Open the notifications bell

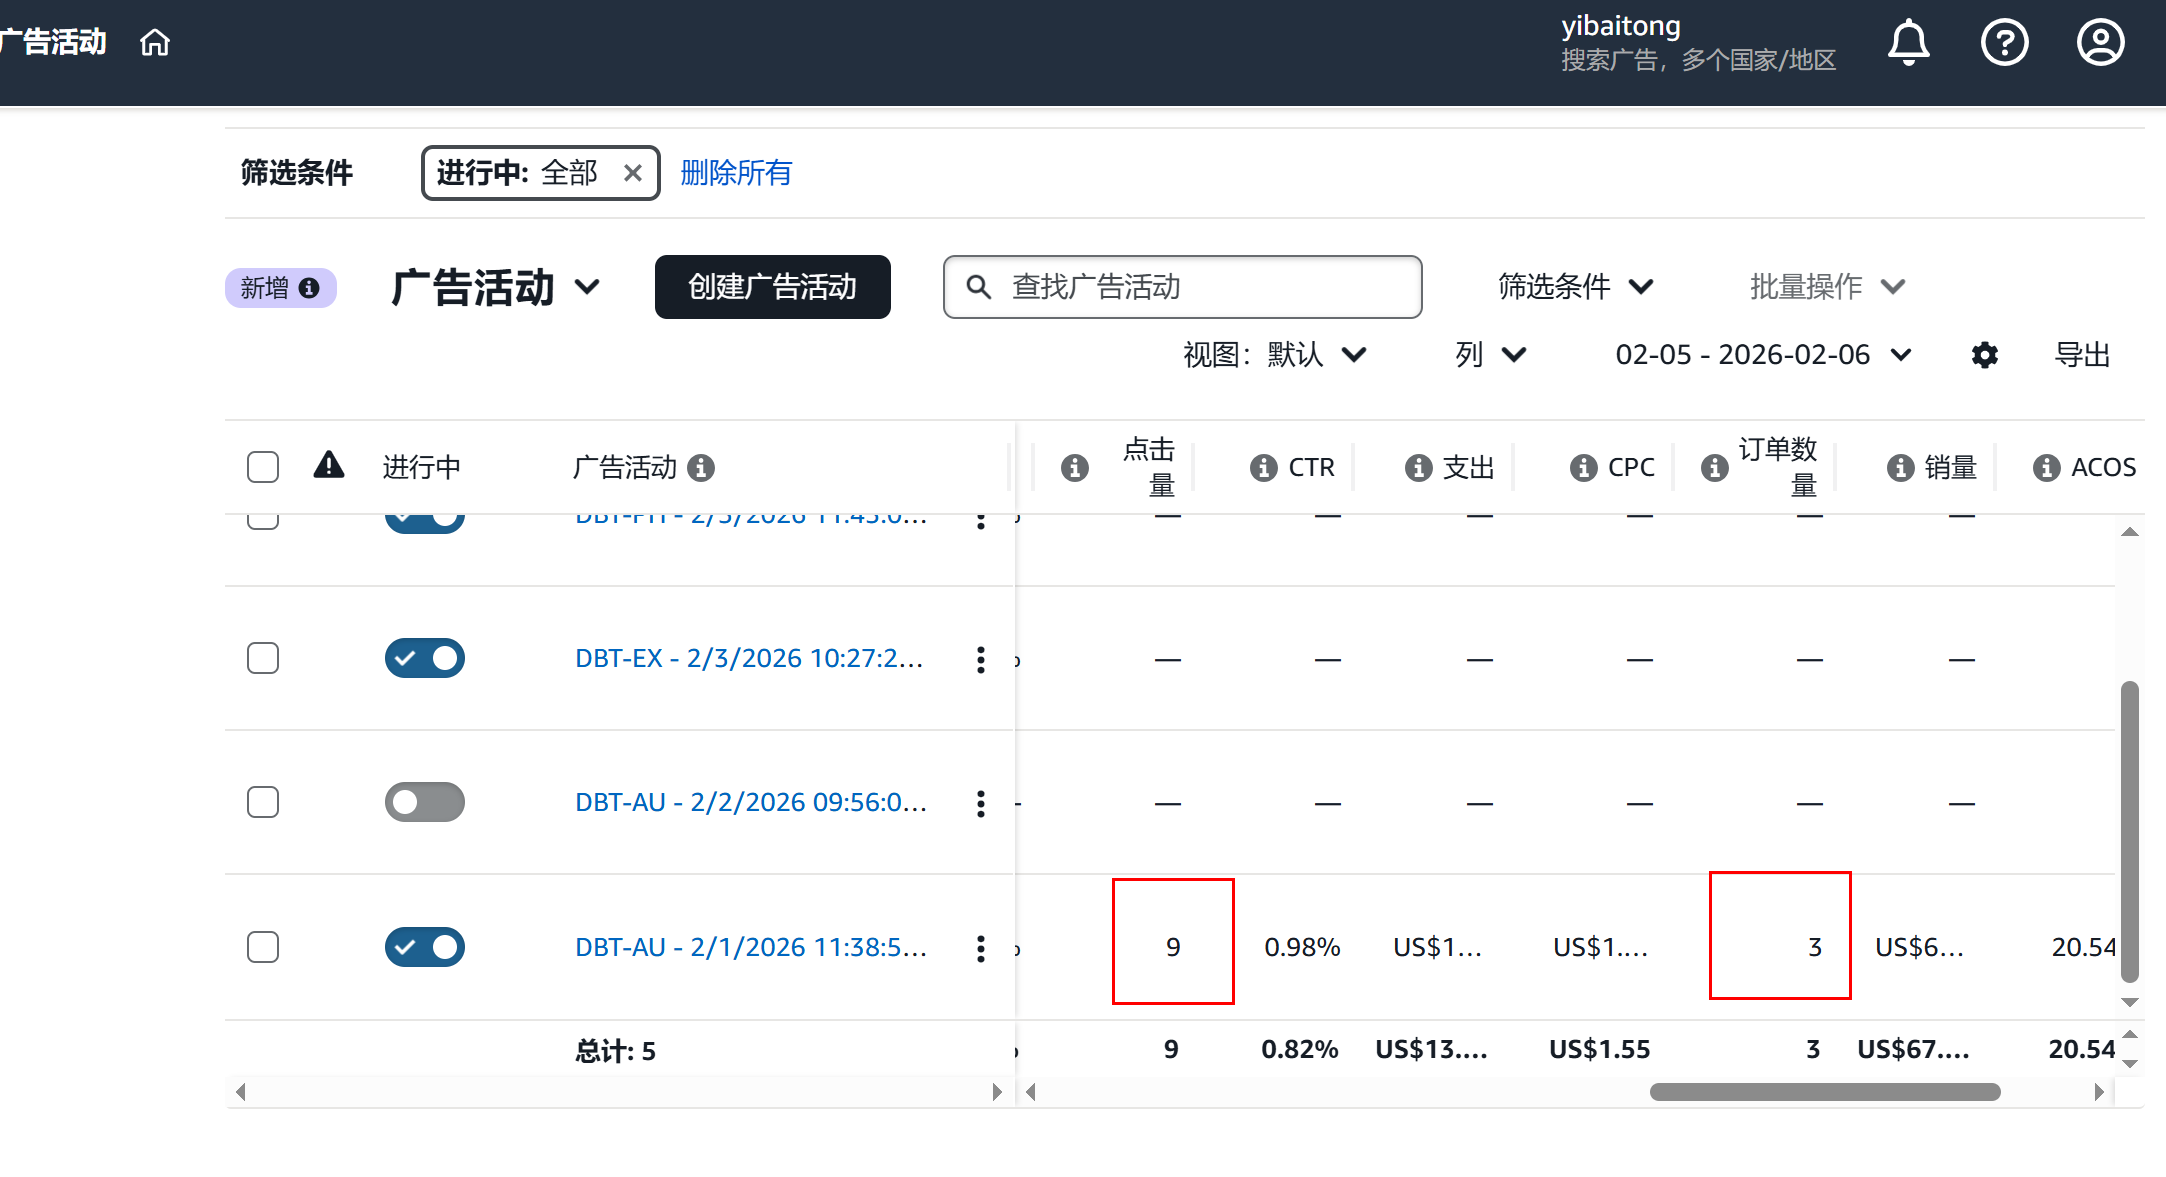pyautogui.click(x=1908, y=43)
